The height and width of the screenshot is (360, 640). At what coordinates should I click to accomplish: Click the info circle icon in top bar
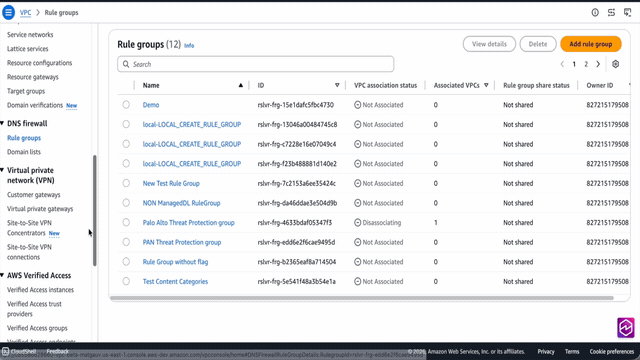pos(595,13)
